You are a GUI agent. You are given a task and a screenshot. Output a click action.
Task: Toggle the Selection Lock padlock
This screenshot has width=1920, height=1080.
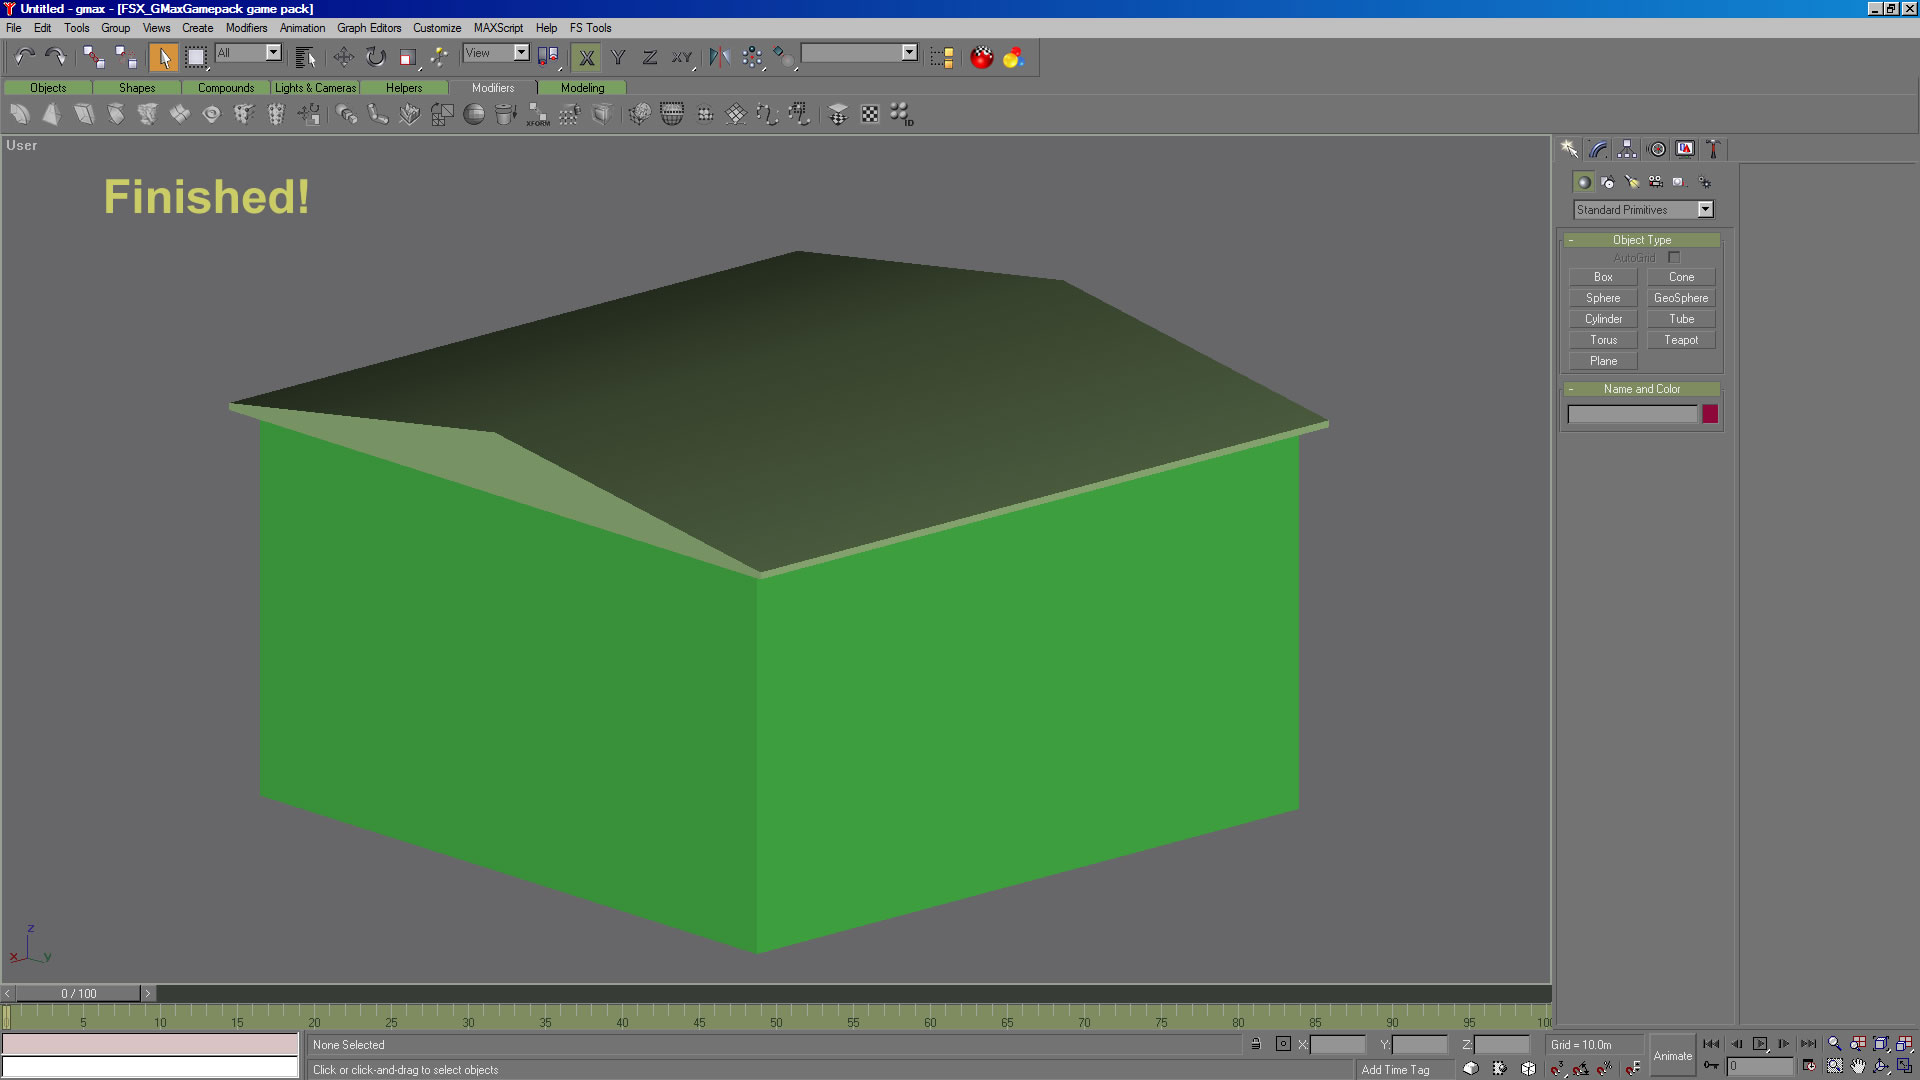(1256, 1044)
